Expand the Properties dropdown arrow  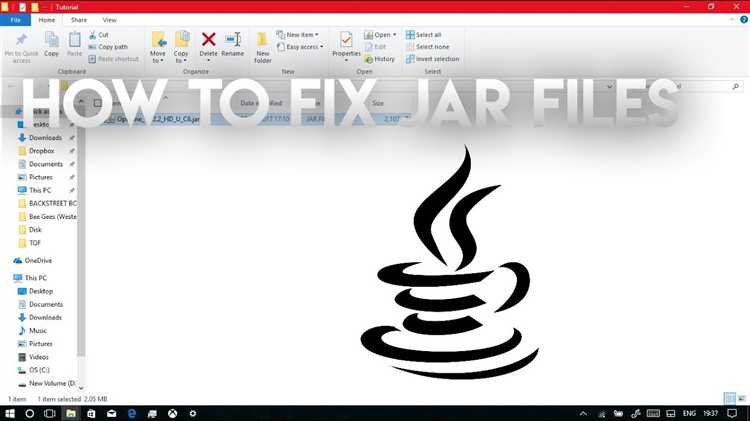point(346,61)
